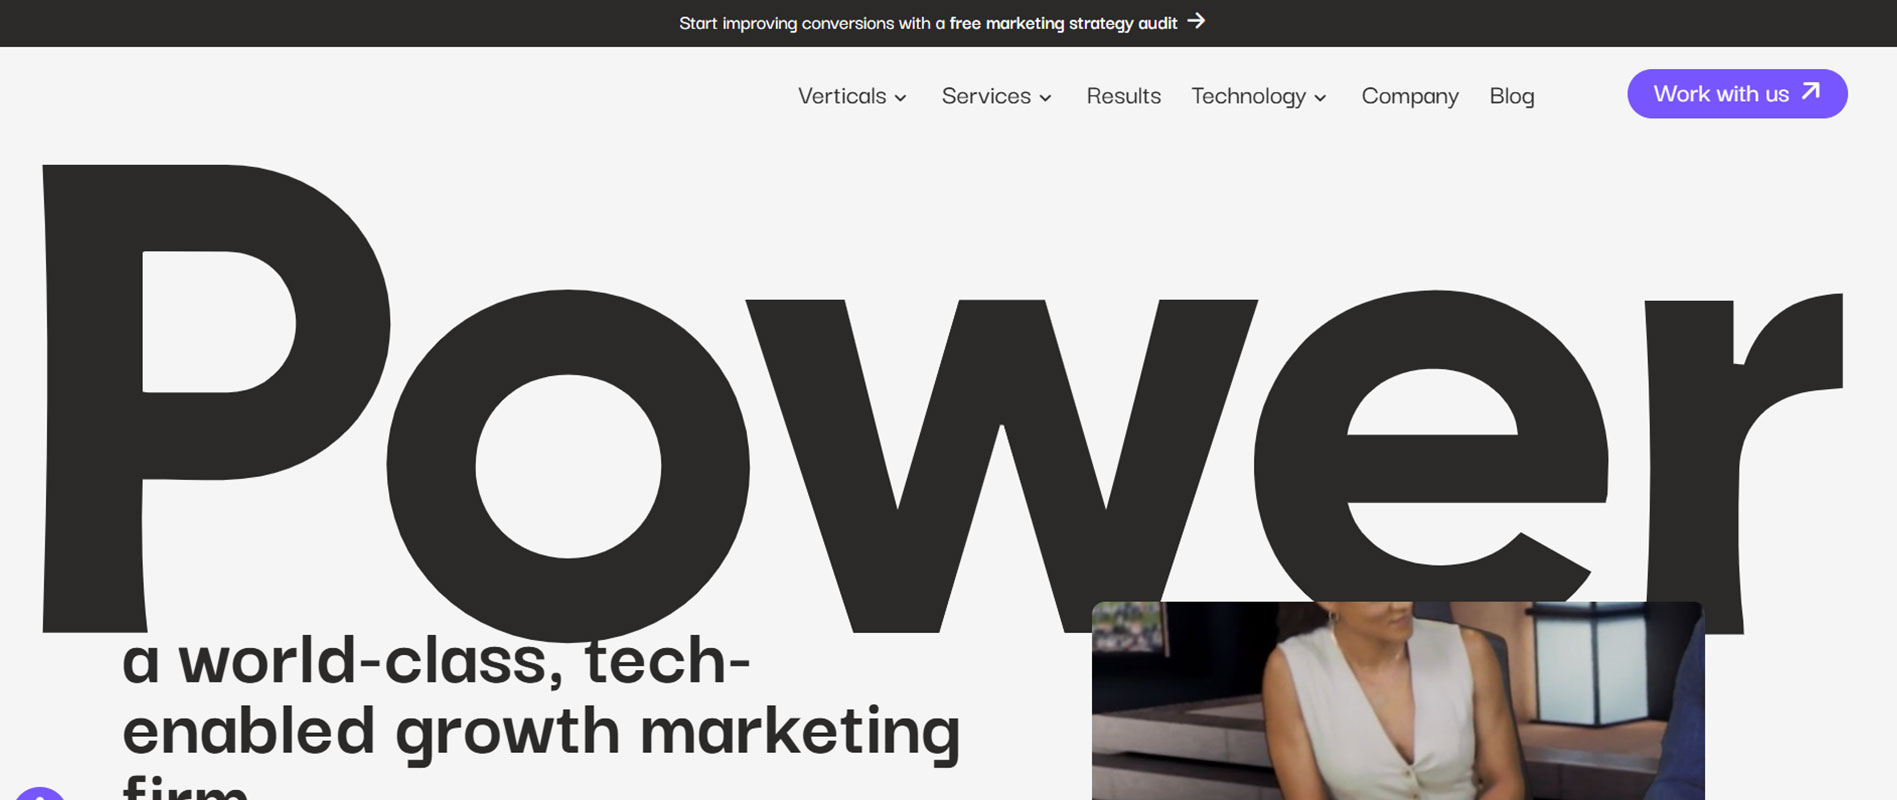Screen dimensions: 1897x800
Task: Open the Blog link
Action: click(x=1512, y=96)
